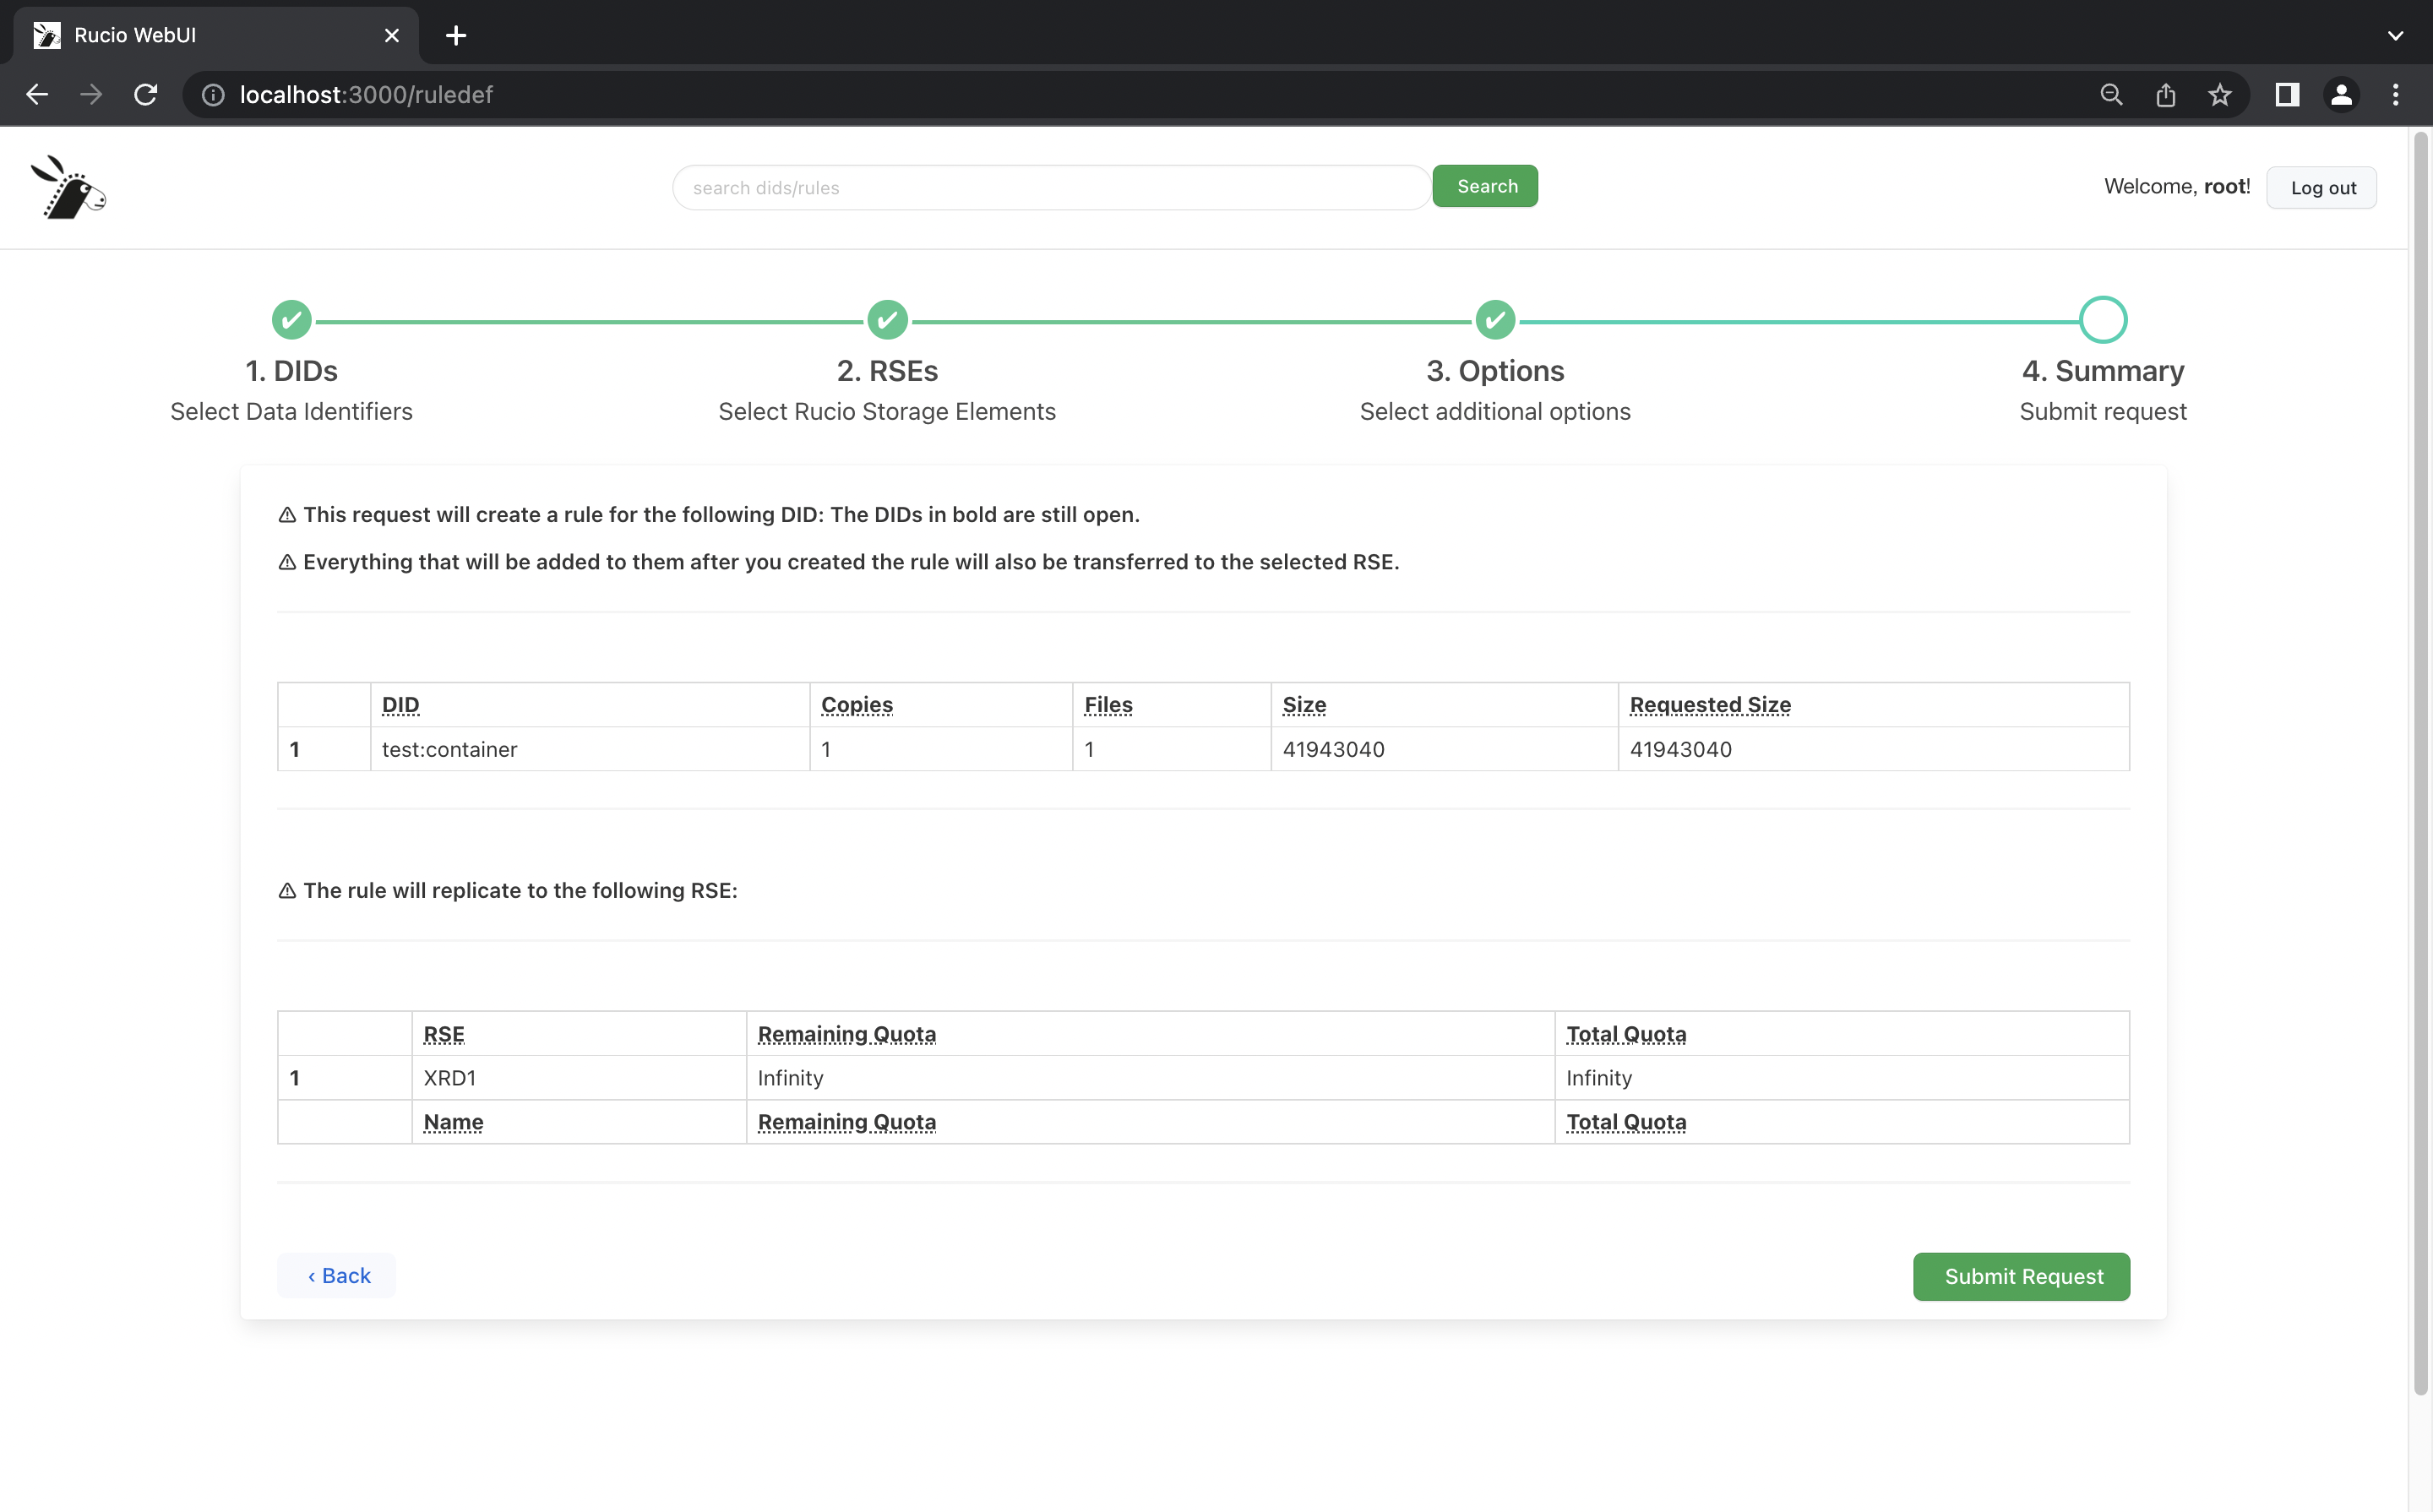This screenshot has width=2433, height=1512.
Task: Expand the tab search chevron
Action: [2395, 35]
